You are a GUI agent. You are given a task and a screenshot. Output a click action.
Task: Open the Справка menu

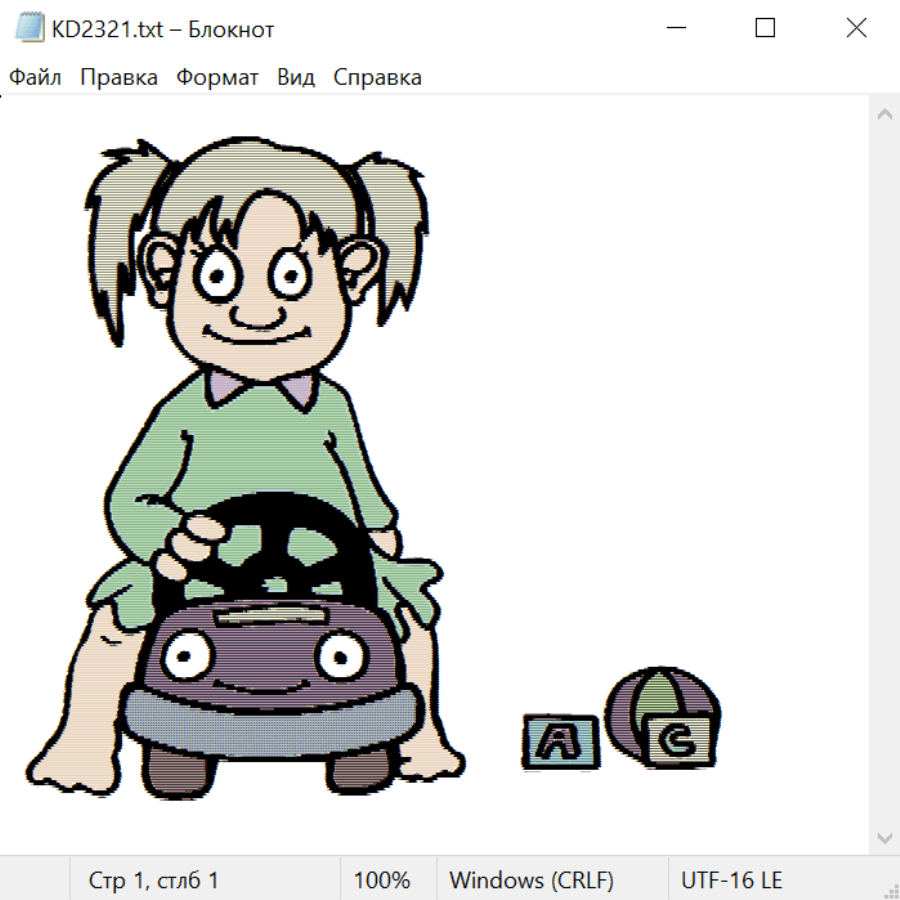pos(377,78)
